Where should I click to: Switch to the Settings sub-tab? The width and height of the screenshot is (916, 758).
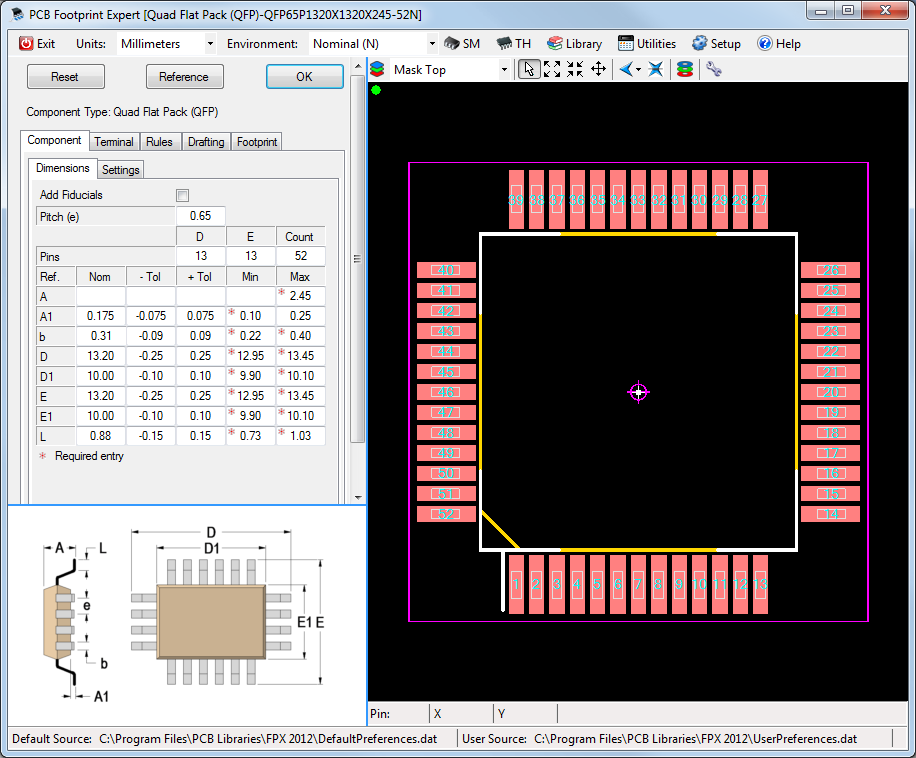click(121, 169)
